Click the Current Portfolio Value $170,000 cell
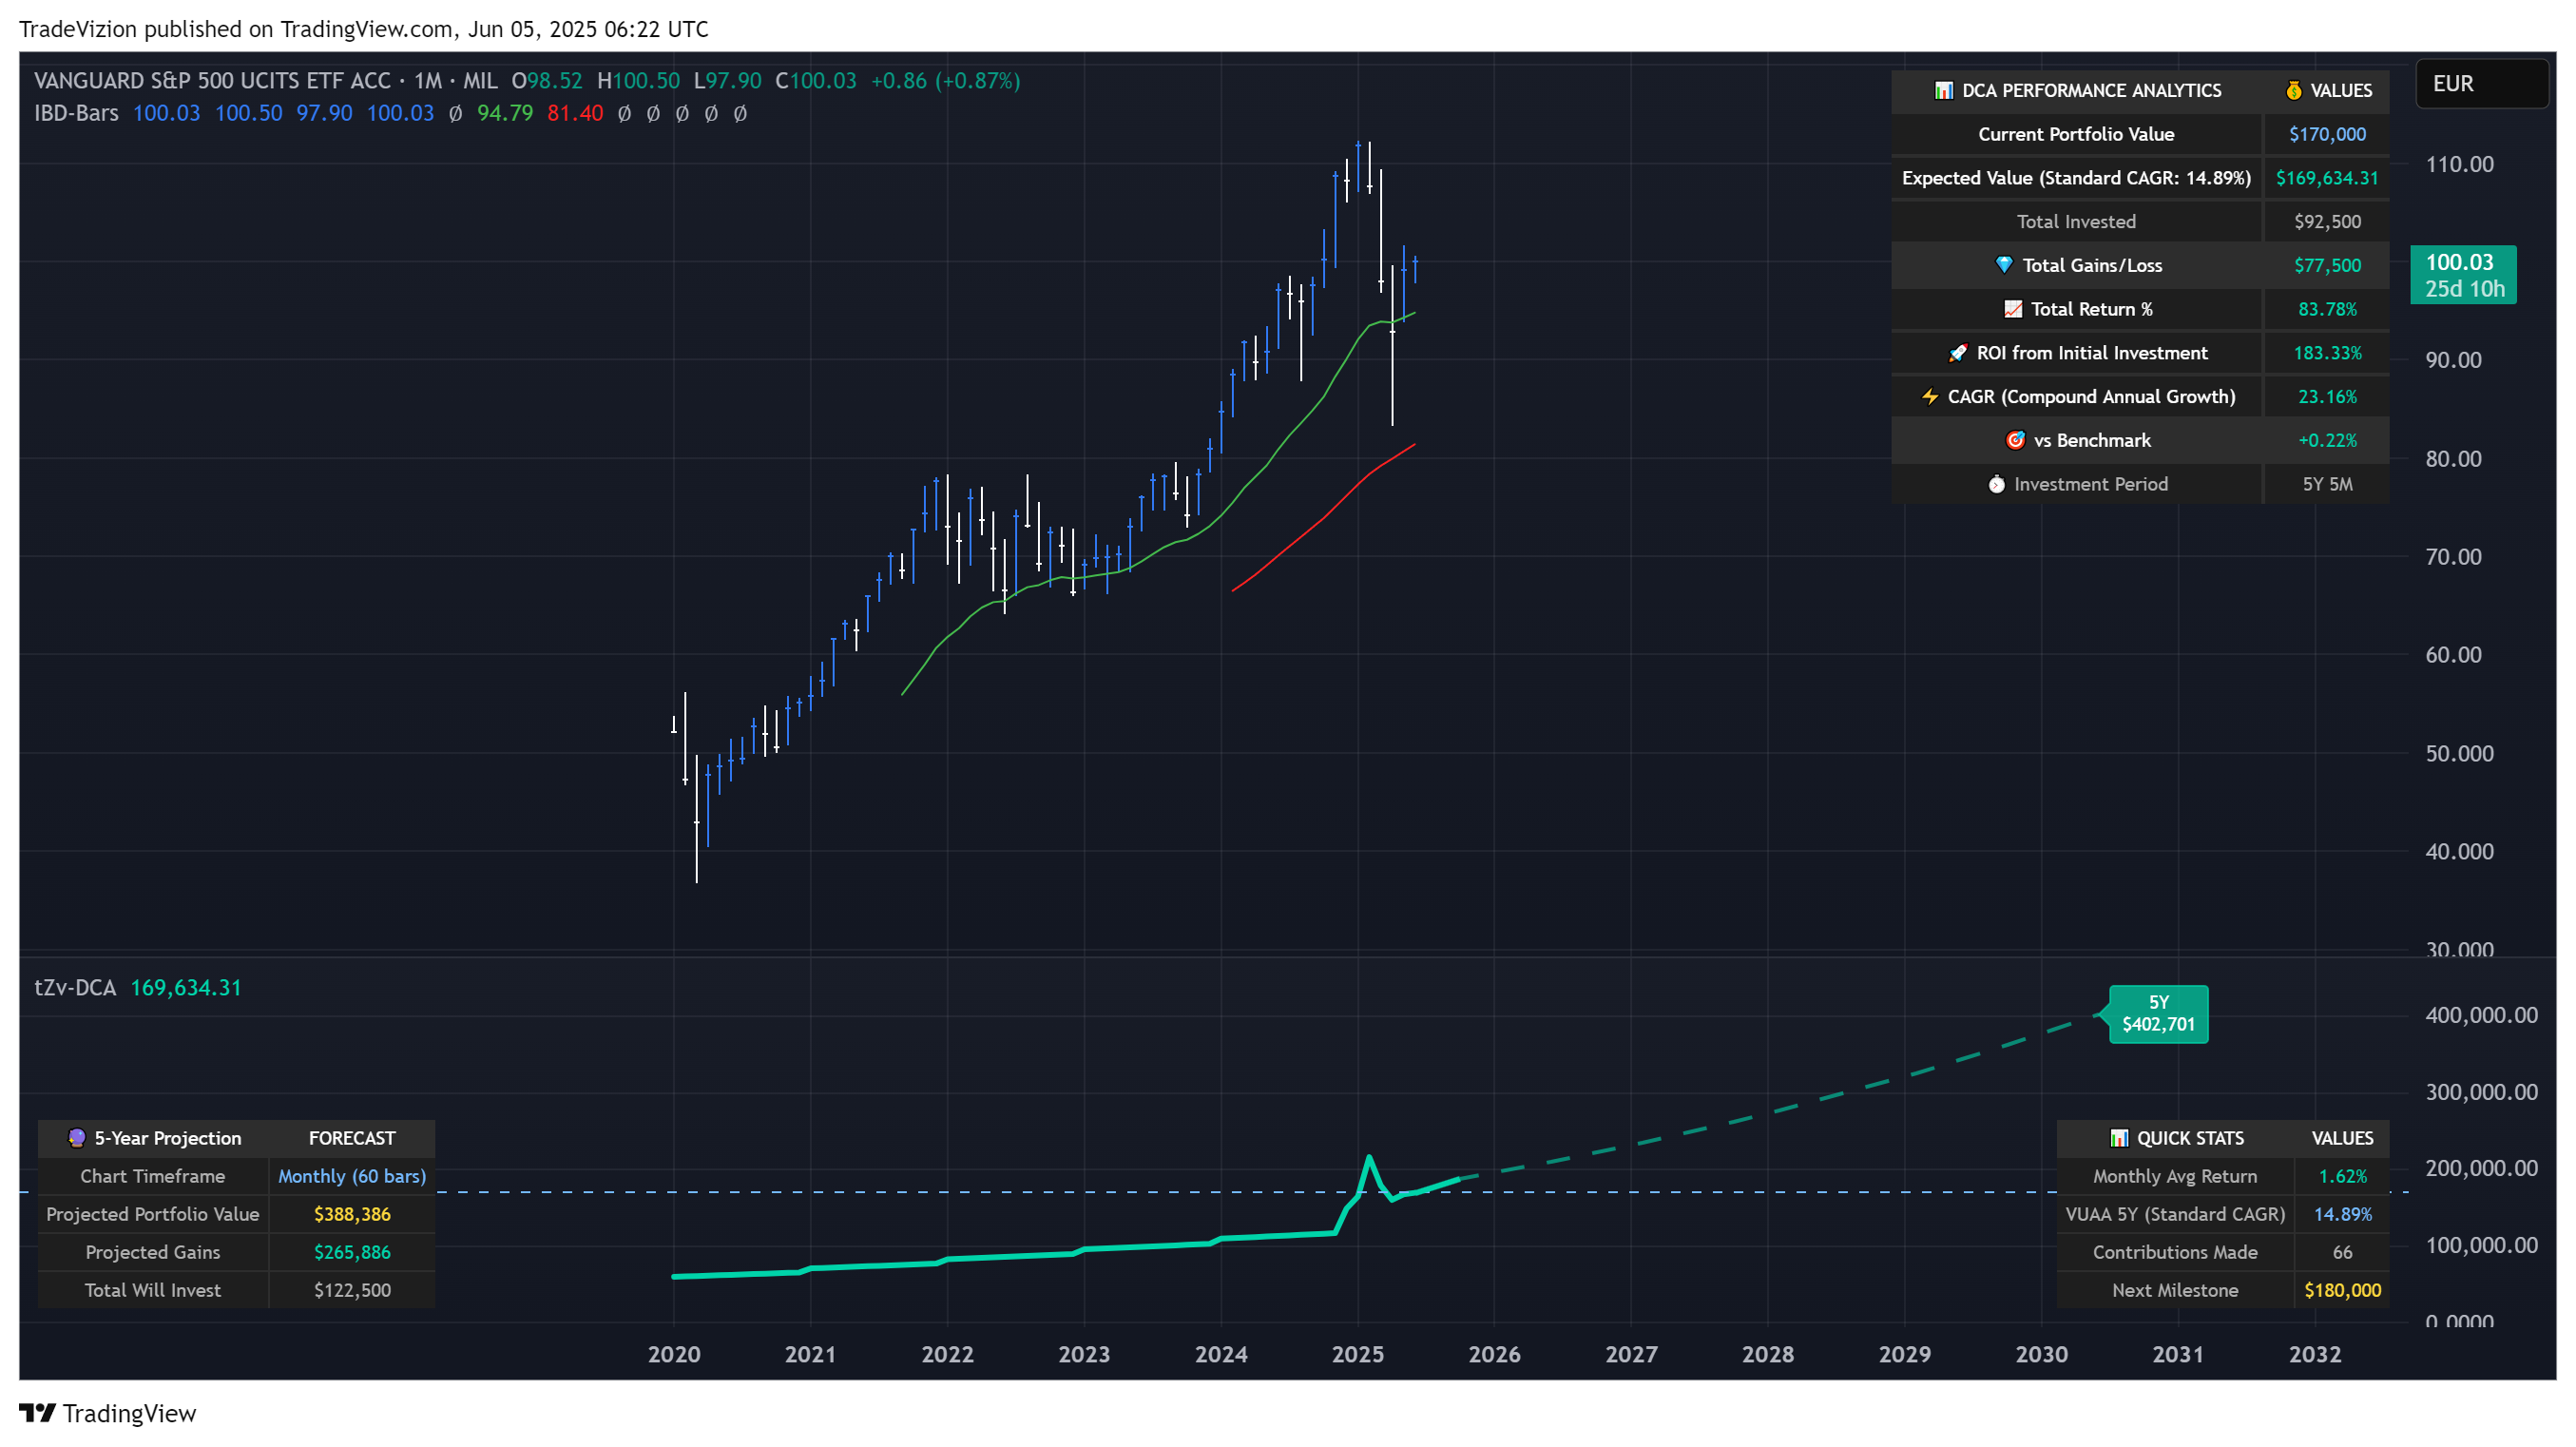The width and height of the screenshot is (2576, 1447). click(x=2327, y=134)
